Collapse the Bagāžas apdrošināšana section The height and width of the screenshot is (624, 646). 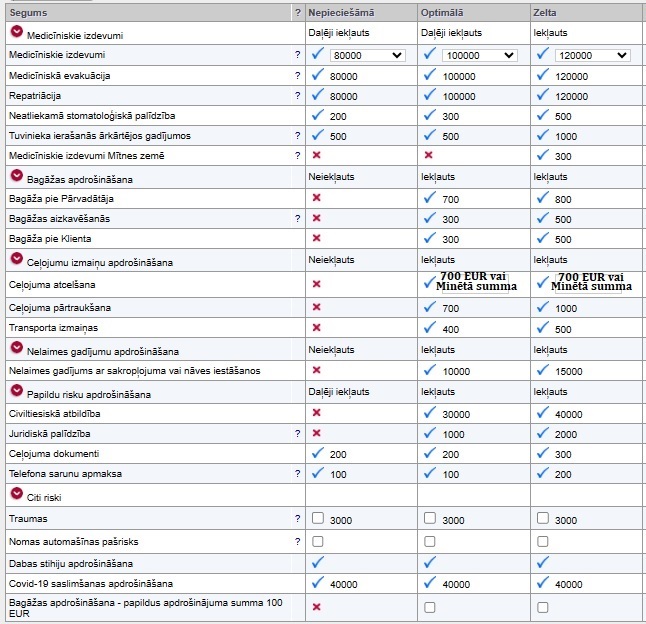pyautogui.click(x=16, y=177)
